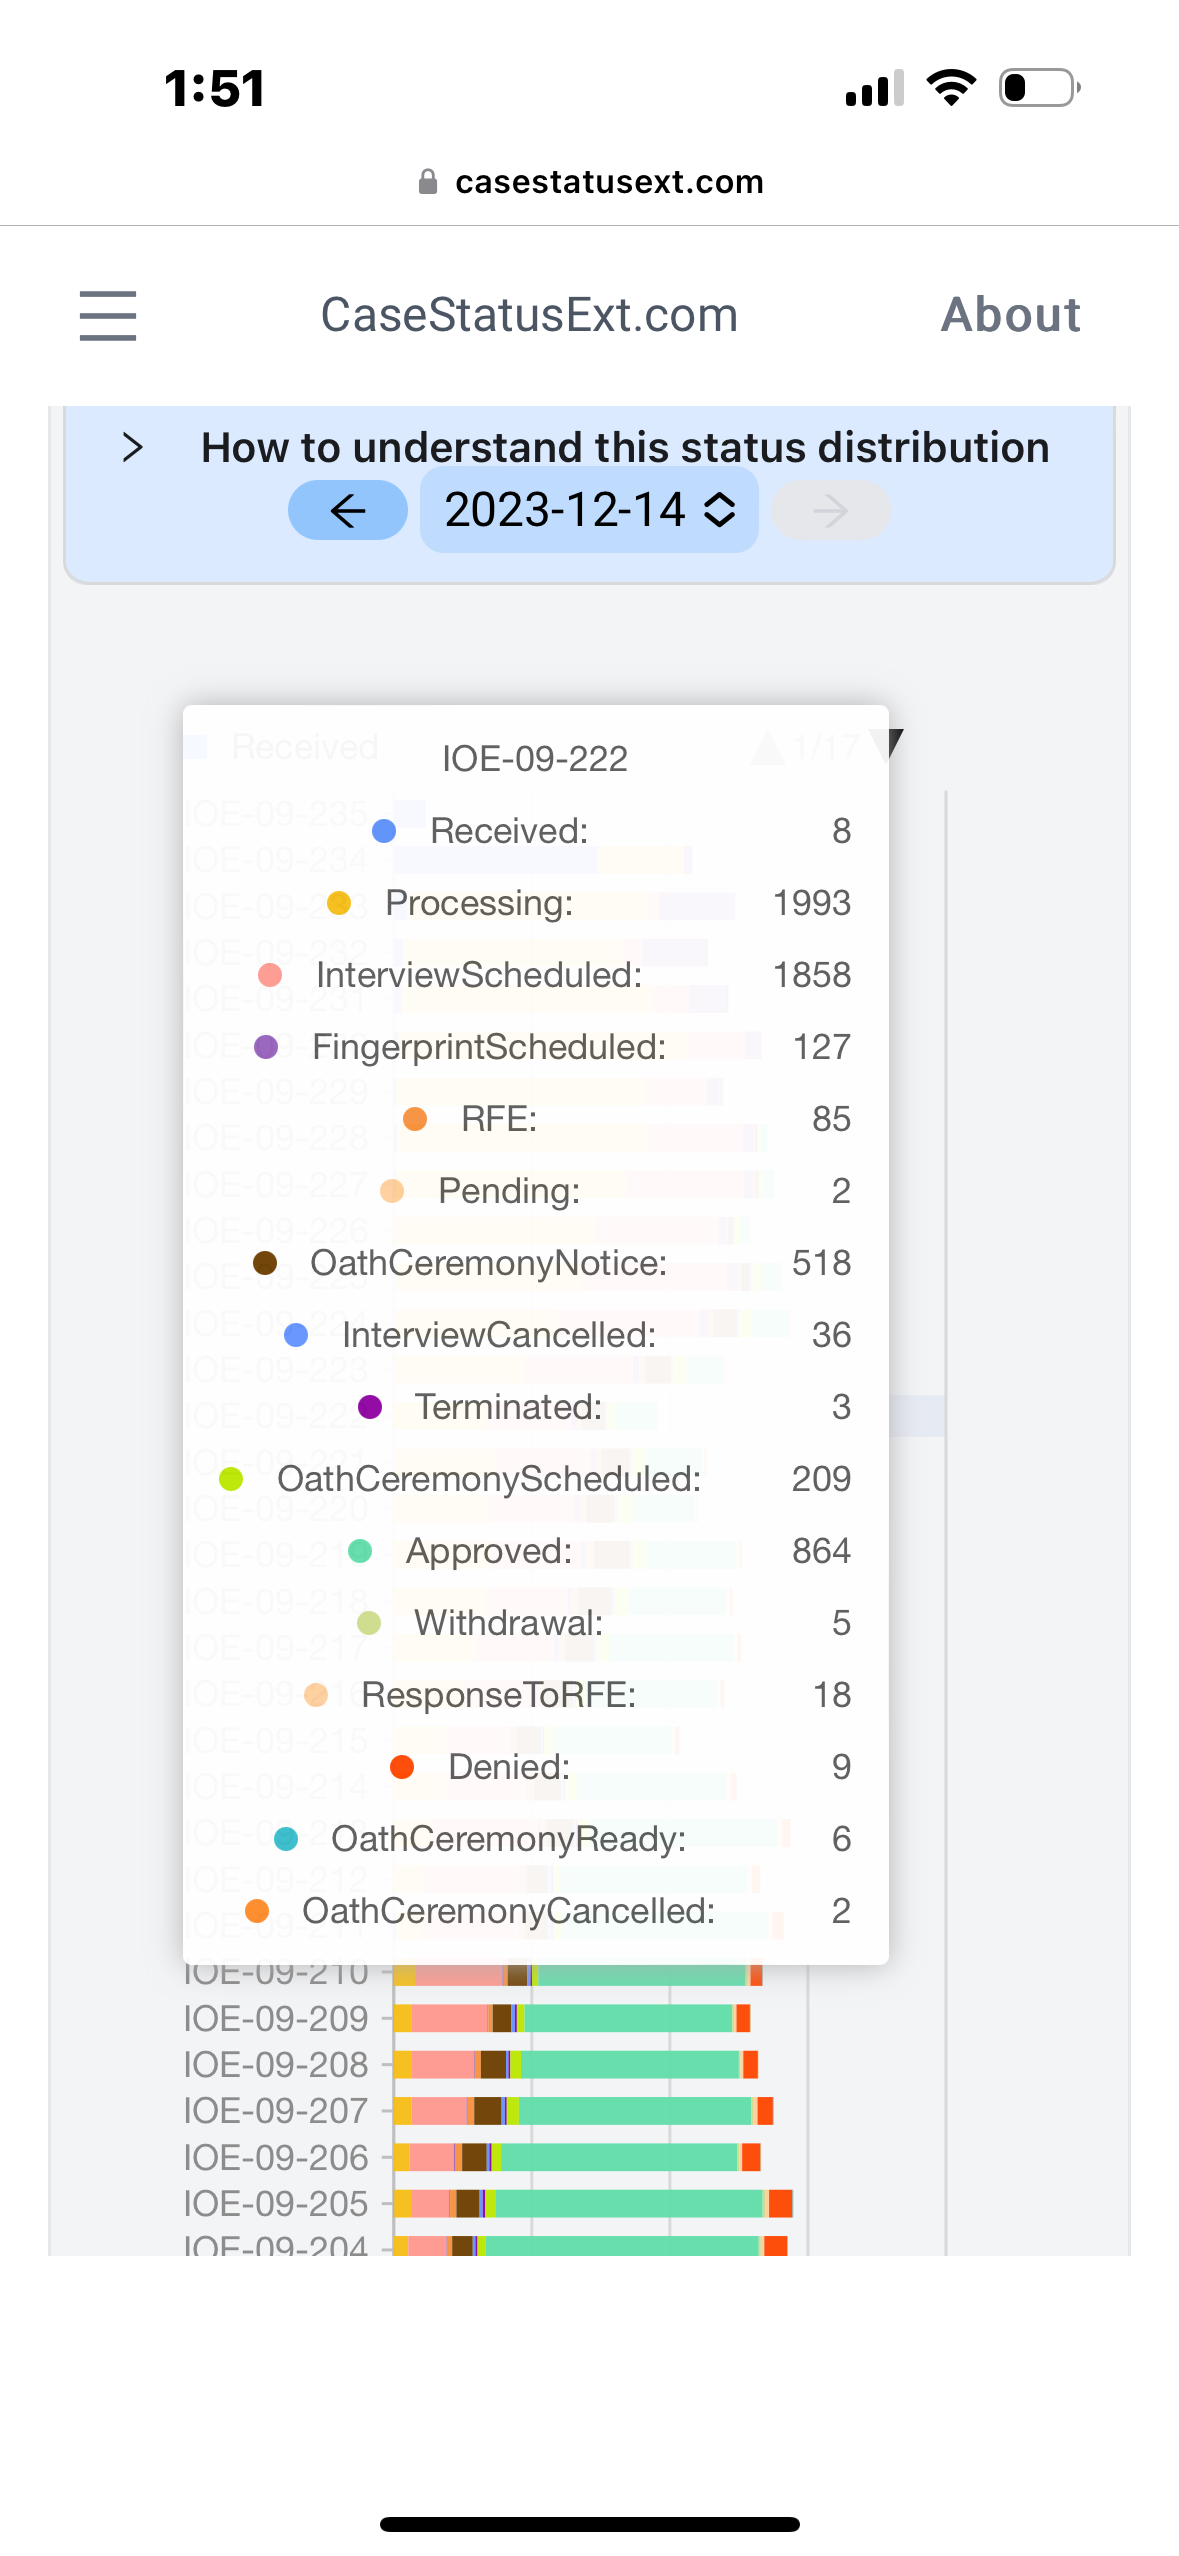The height and width of the screenshot is (2556, 1179).
Task: Select the green Approved segment of IOE-09-207
Action: point(635,2110)
